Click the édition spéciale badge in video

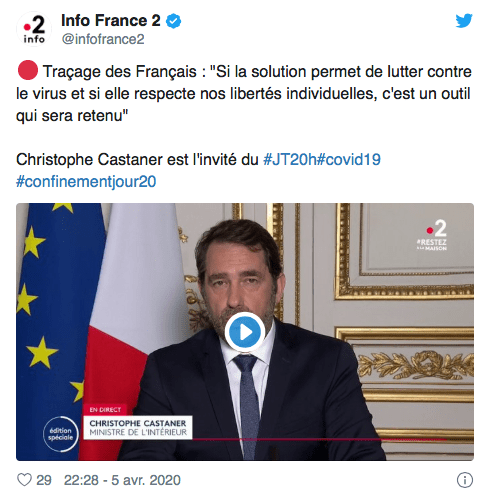(x=61, y=434)
